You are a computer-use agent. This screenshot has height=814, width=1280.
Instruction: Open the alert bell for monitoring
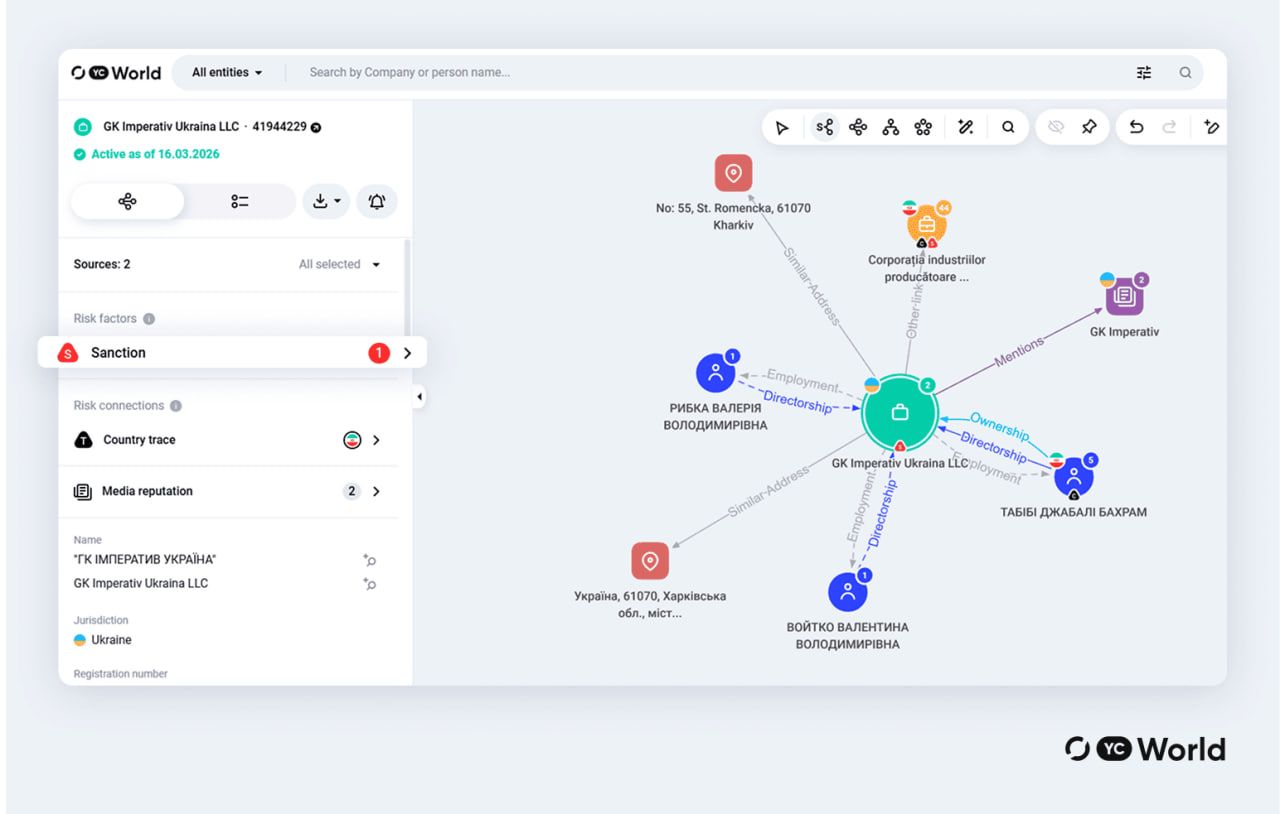(377, 201)
